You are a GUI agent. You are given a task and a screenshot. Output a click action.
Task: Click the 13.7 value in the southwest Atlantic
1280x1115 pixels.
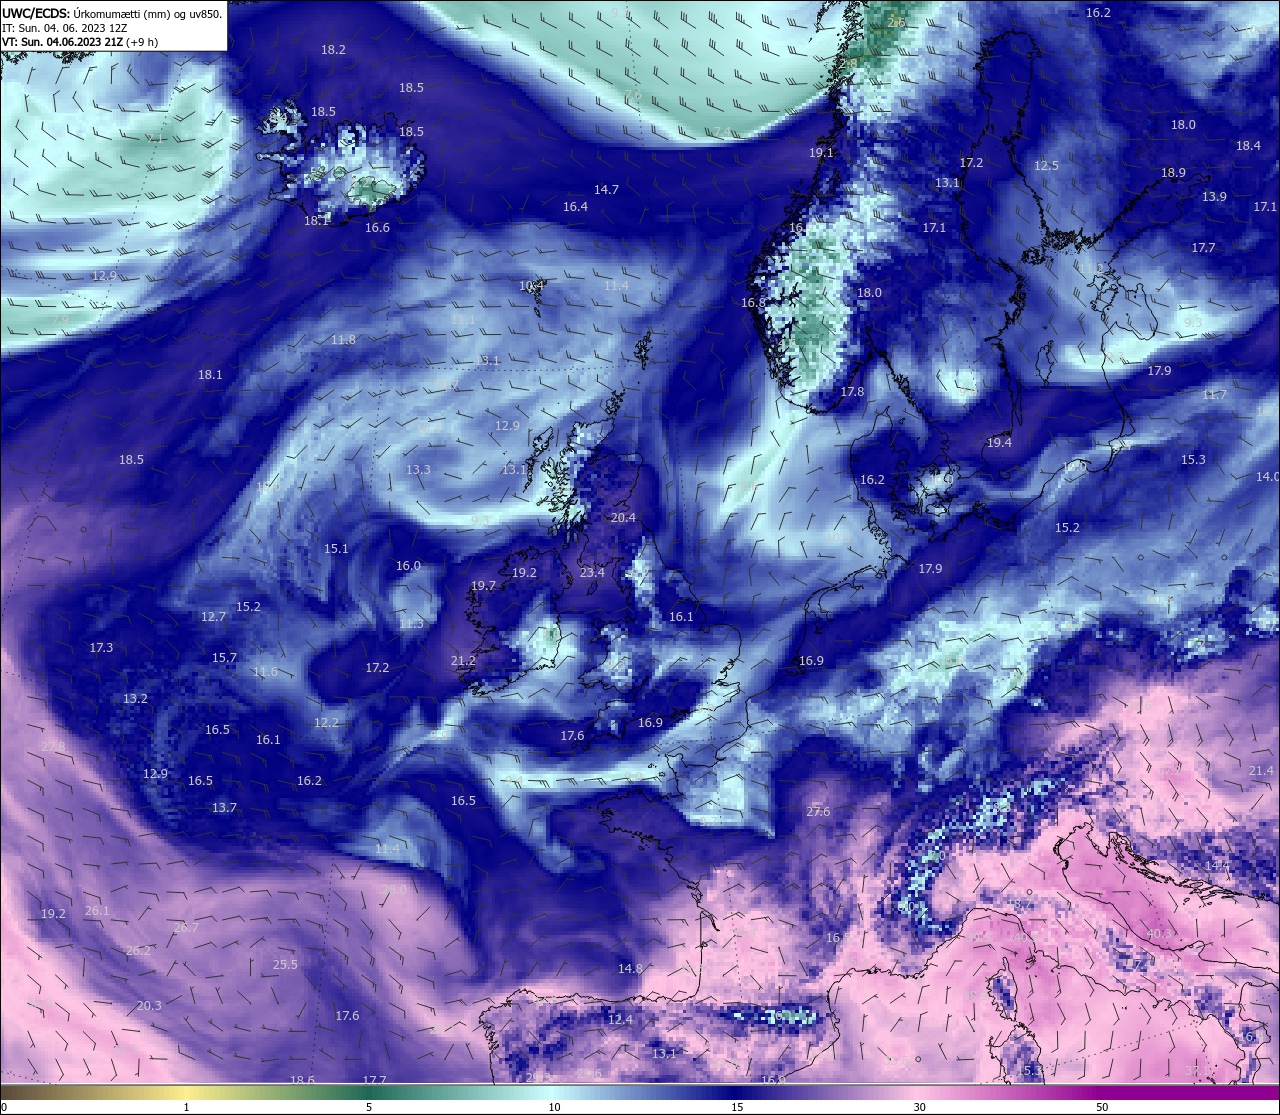pyautogui.click(x=224, y=808)
